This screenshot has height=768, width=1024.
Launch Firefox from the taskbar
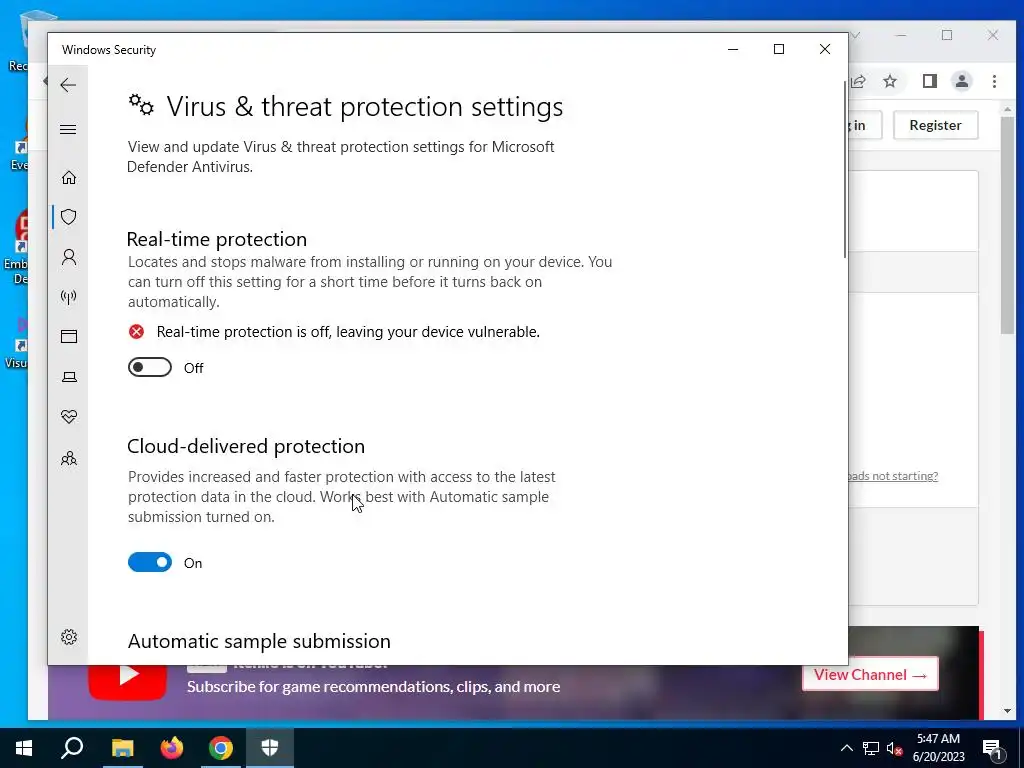(172, 748)
